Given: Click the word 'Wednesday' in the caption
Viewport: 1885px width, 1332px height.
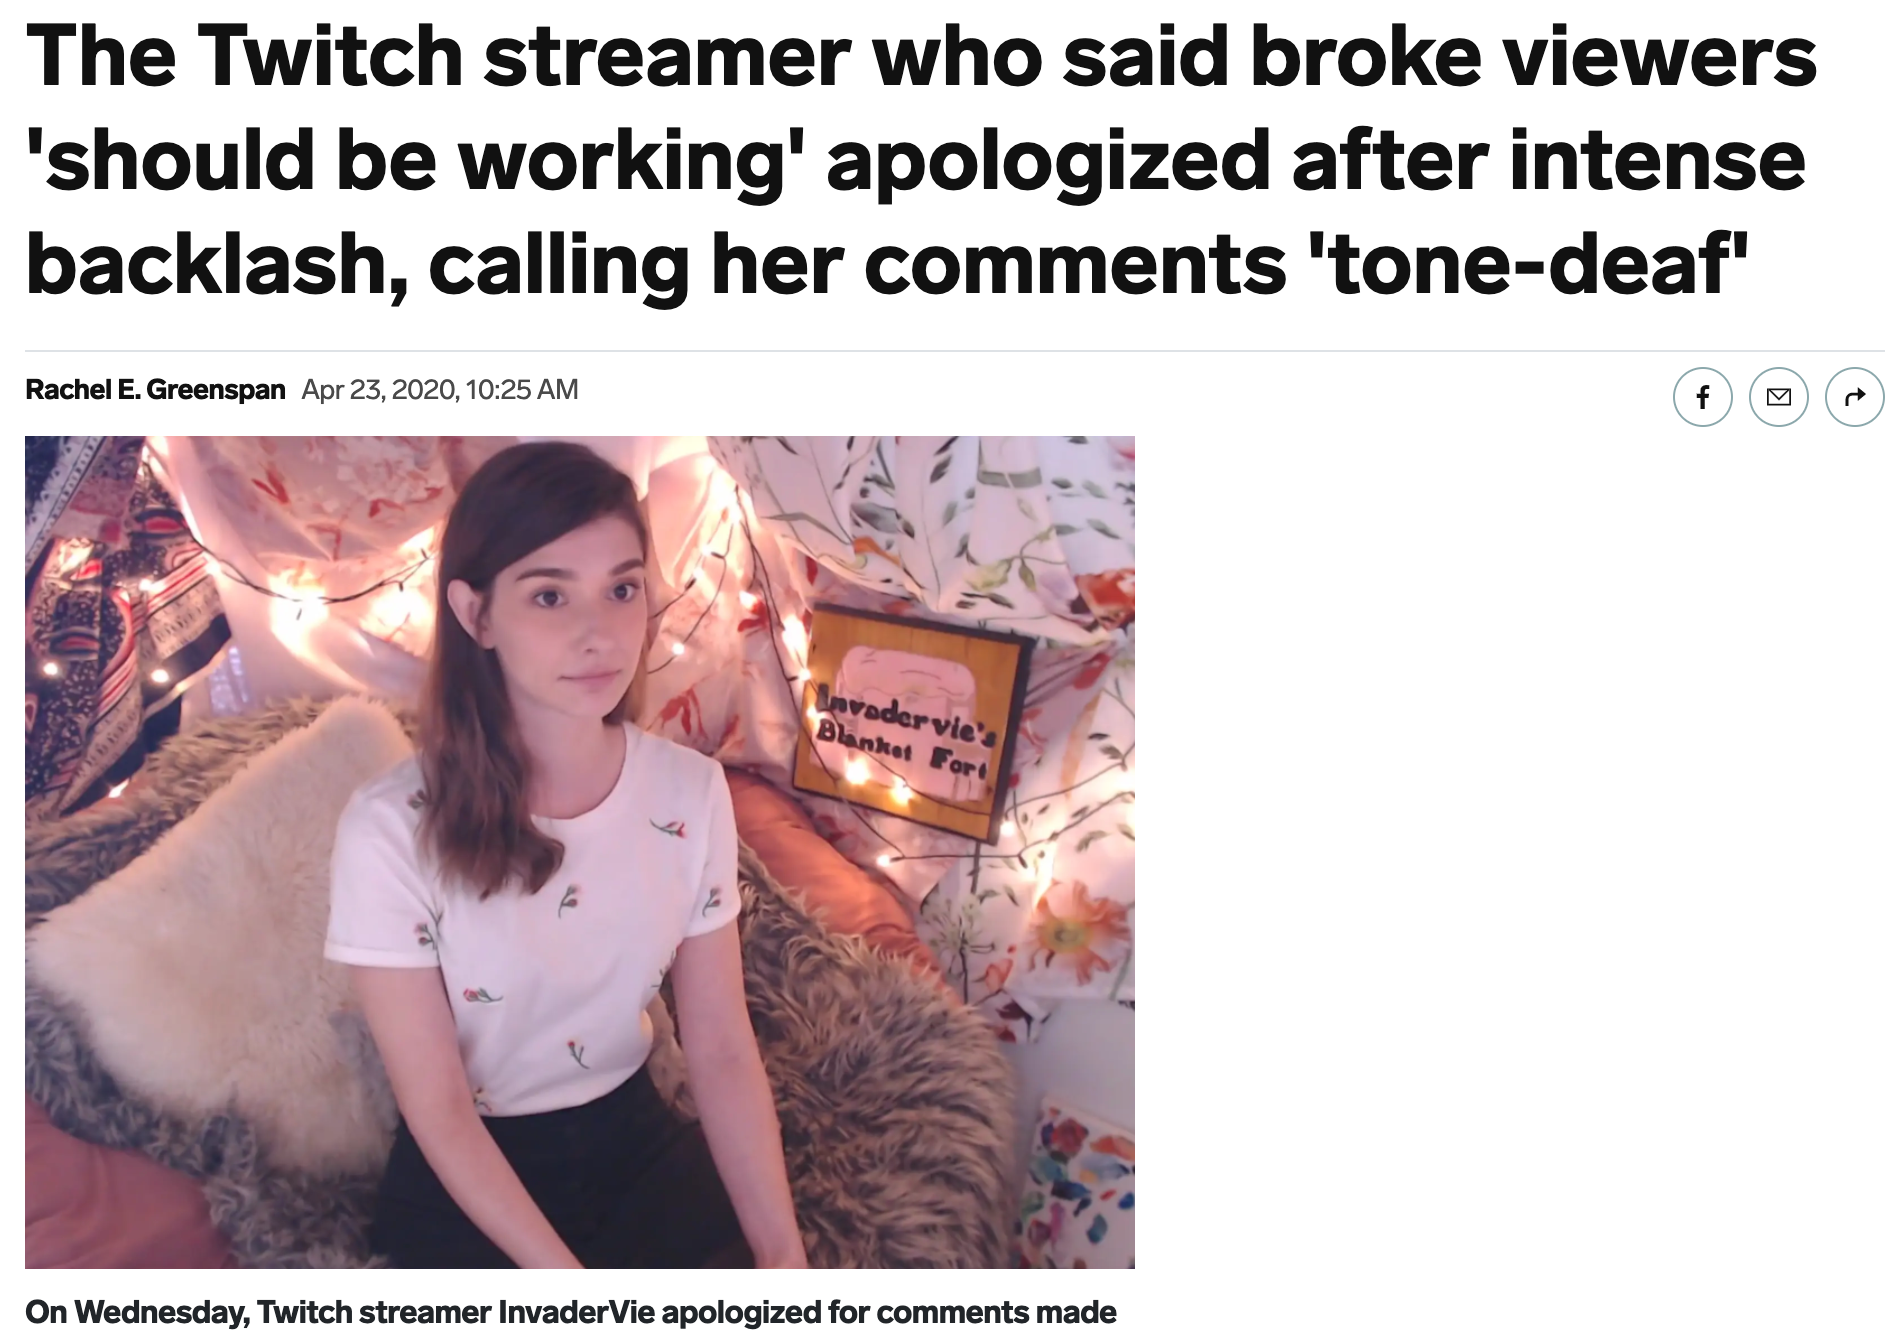Looking at the screenshot, I should coord(162,1312).
